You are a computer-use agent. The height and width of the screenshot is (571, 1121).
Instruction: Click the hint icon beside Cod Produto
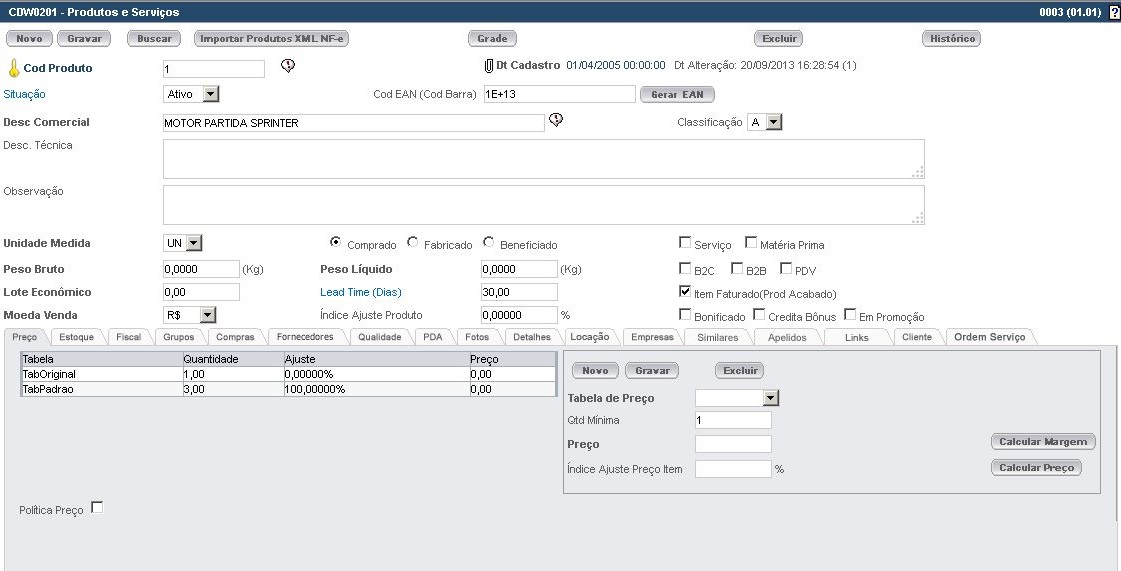pos(288,67)
